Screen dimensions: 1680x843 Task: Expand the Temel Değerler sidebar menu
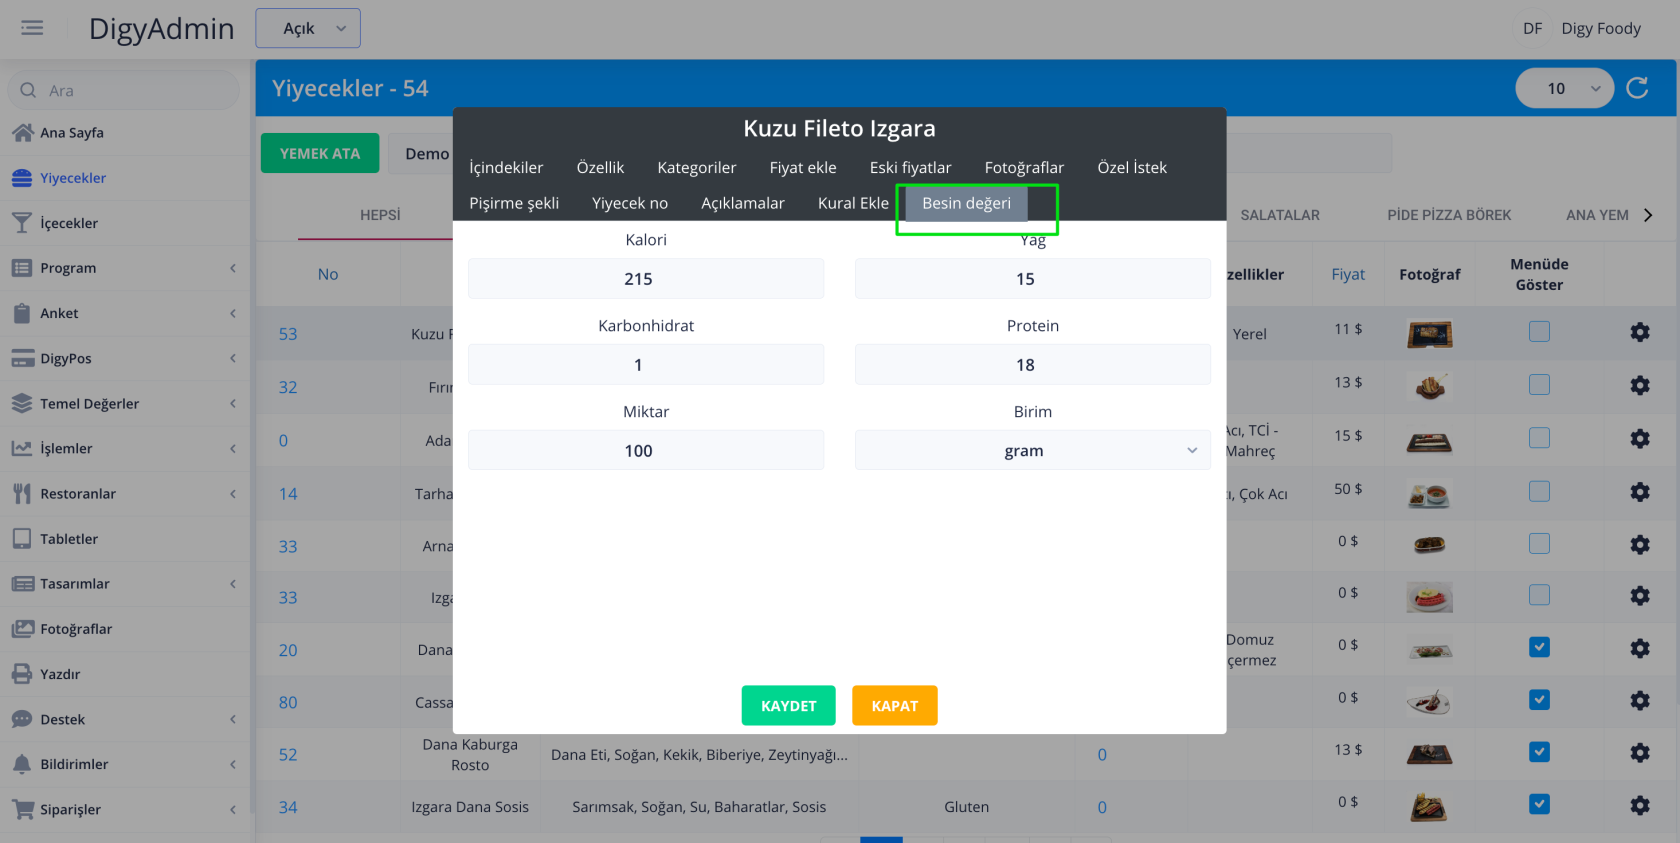(124, 404)
